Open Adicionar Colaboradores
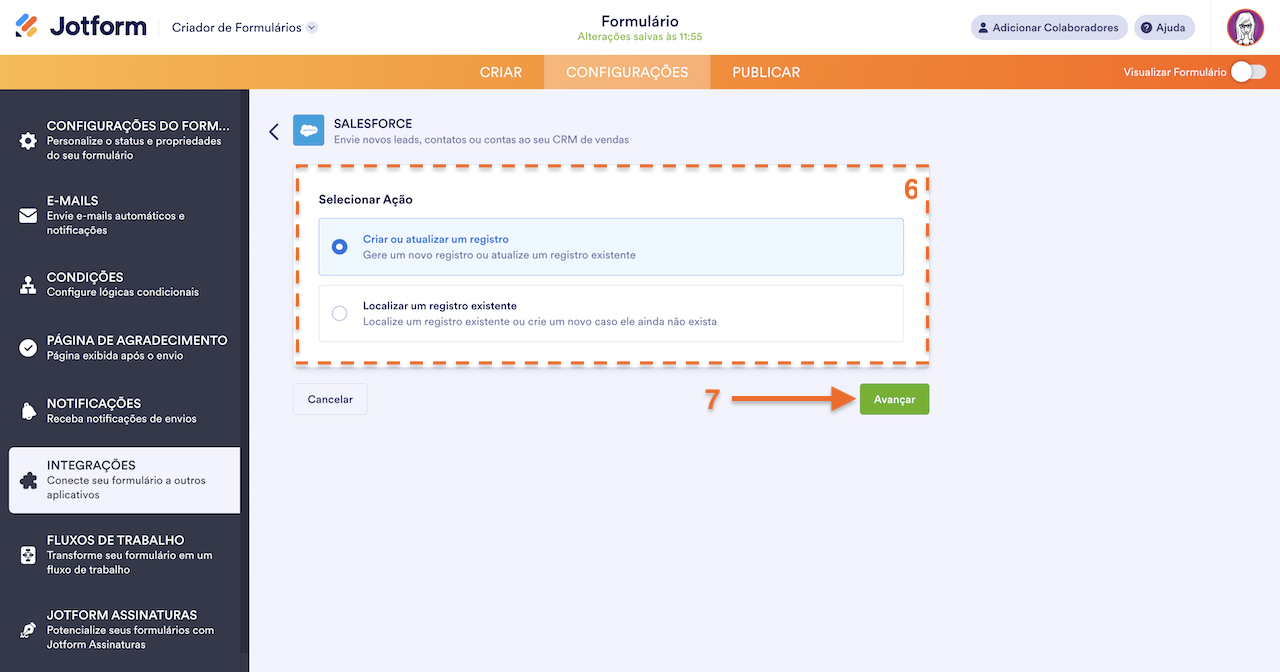Viewport: 1280px width, 672px height. pos(1048,27)
